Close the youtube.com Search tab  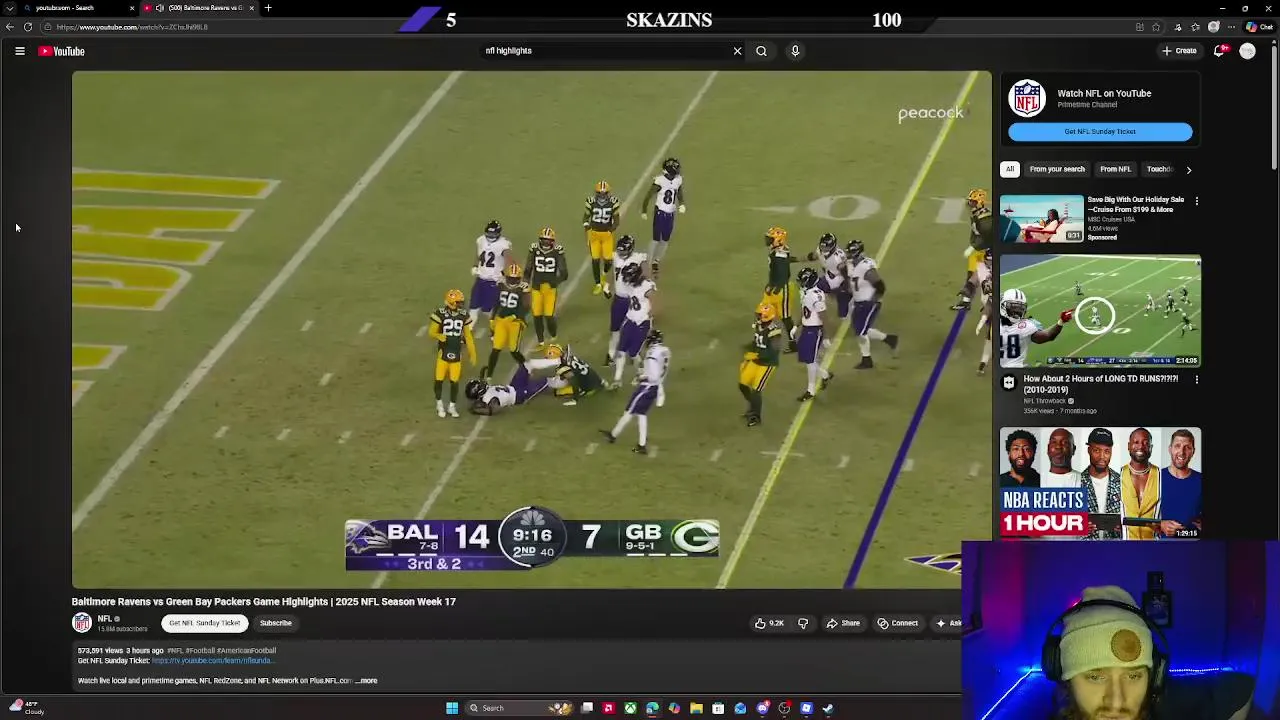click(132, 8)
